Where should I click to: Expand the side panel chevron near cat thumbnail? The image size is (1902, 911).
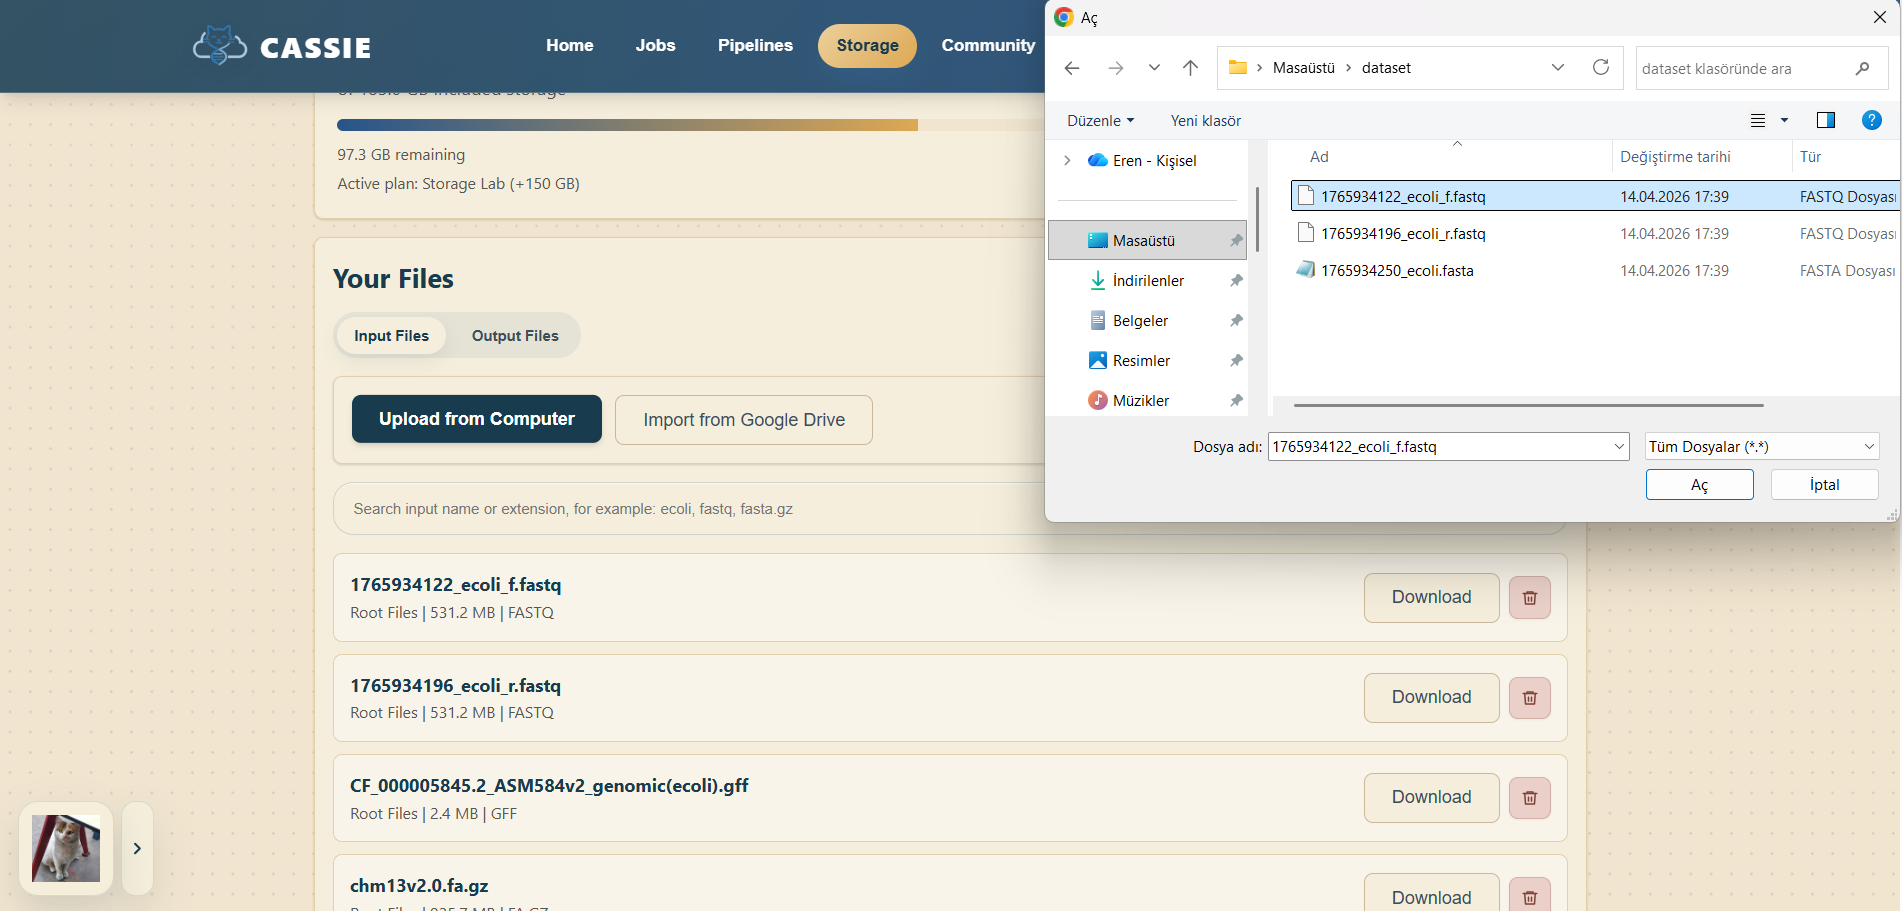[137, 848]
